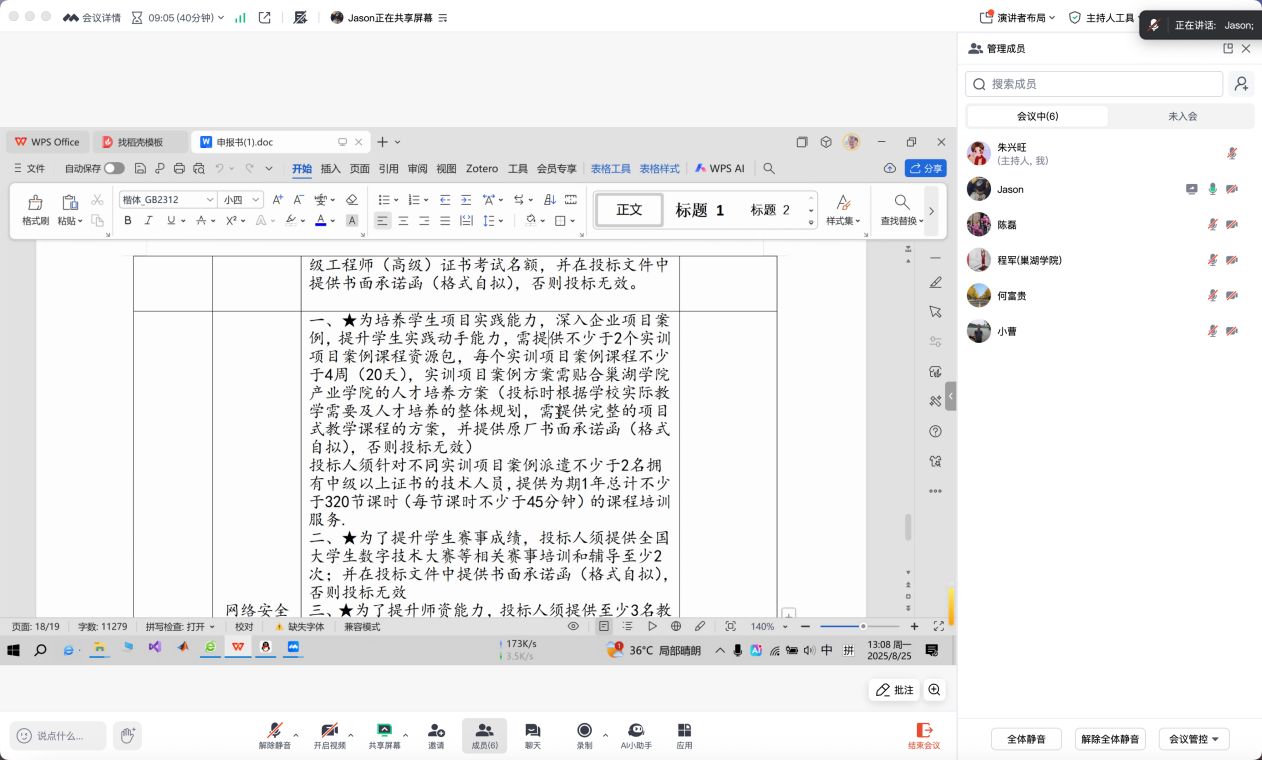Open the Insert (插入) ribbon tab
This screenshot has width=1262, height=760.
pyautogui.click(x=330, y=169)
